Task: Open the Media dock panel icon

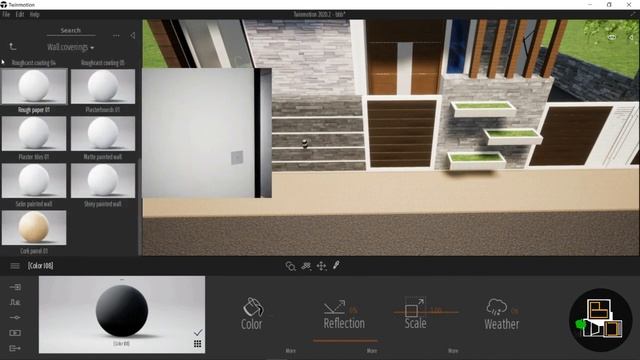Action: [x=15, y=333]
